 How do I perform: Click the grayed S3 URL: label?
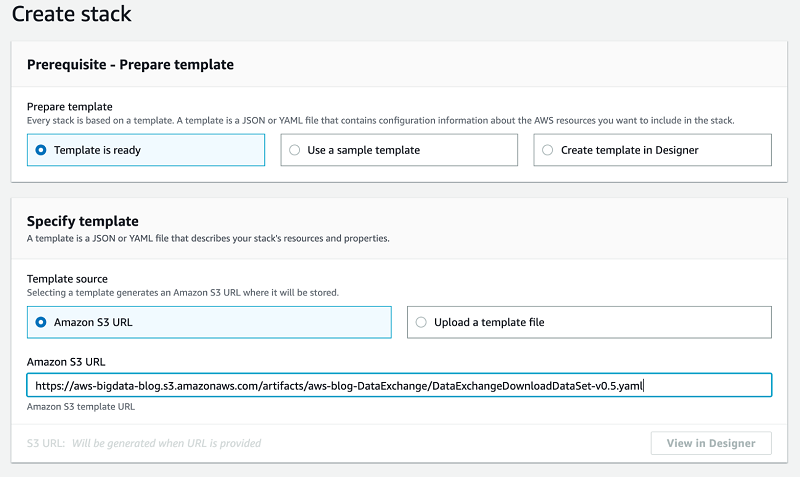pyautogui.click(x=45, y=443)
